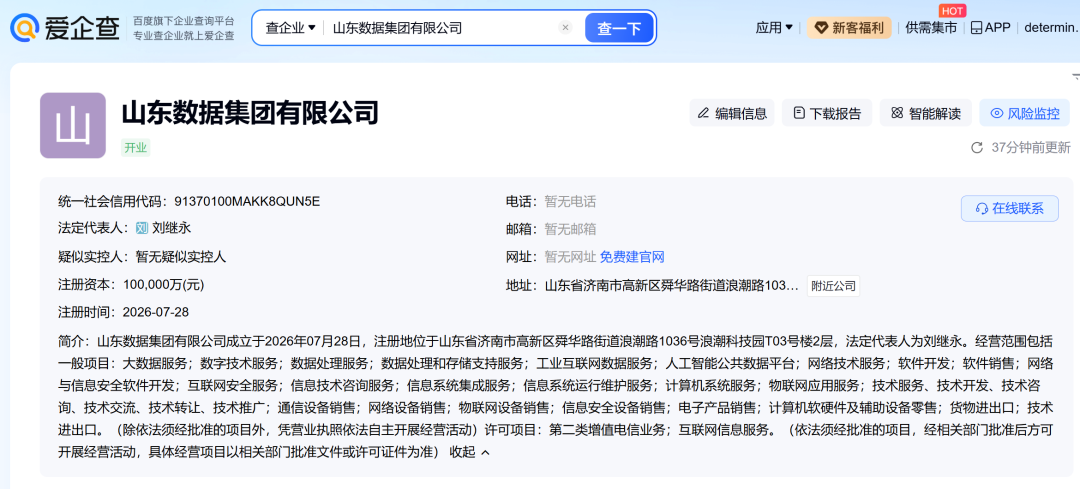Screen dimensions: 1080x489
Task: Click the 暂无邮箱 email value
Action: point(570,229)
